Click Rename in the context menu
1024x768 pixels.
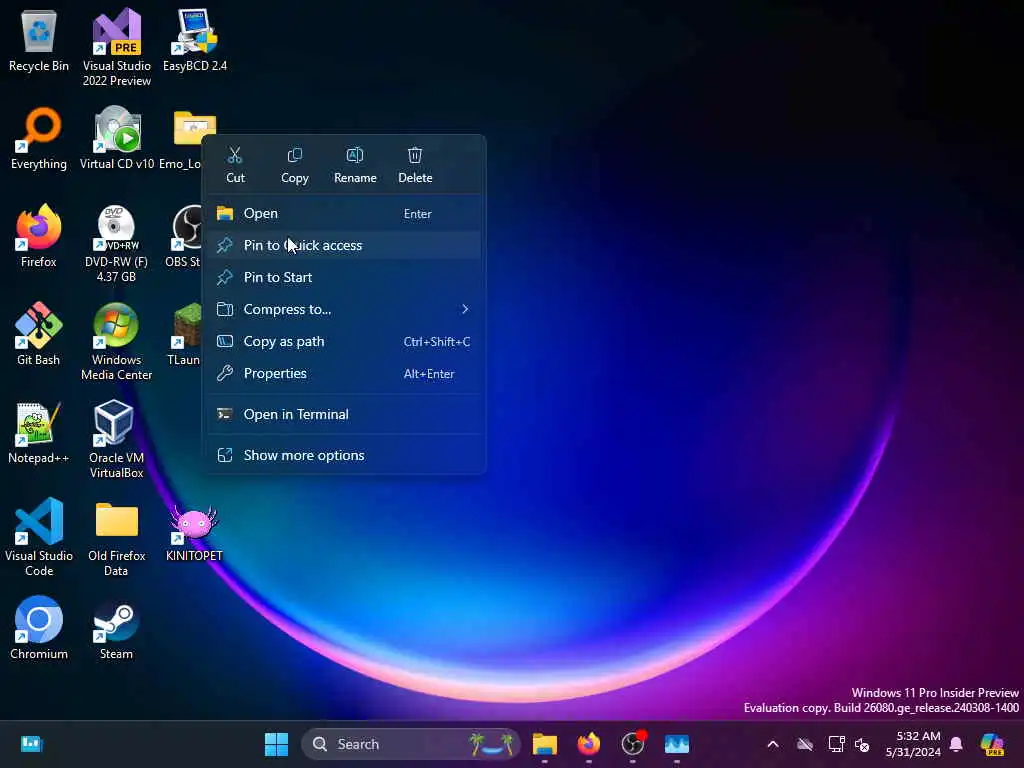click(x=355, y=165)
